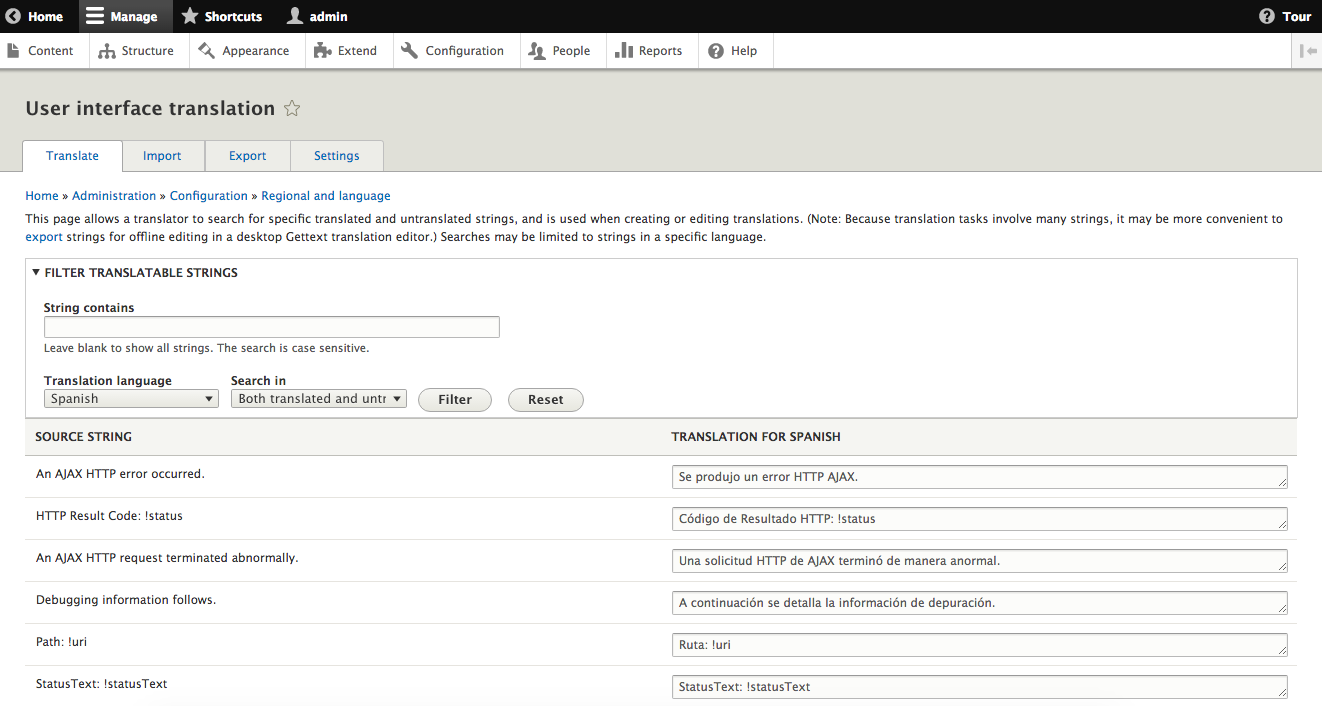Click the Configuration wrench icon
Viewport: 1322px width, 706px height.
(410, 51)
